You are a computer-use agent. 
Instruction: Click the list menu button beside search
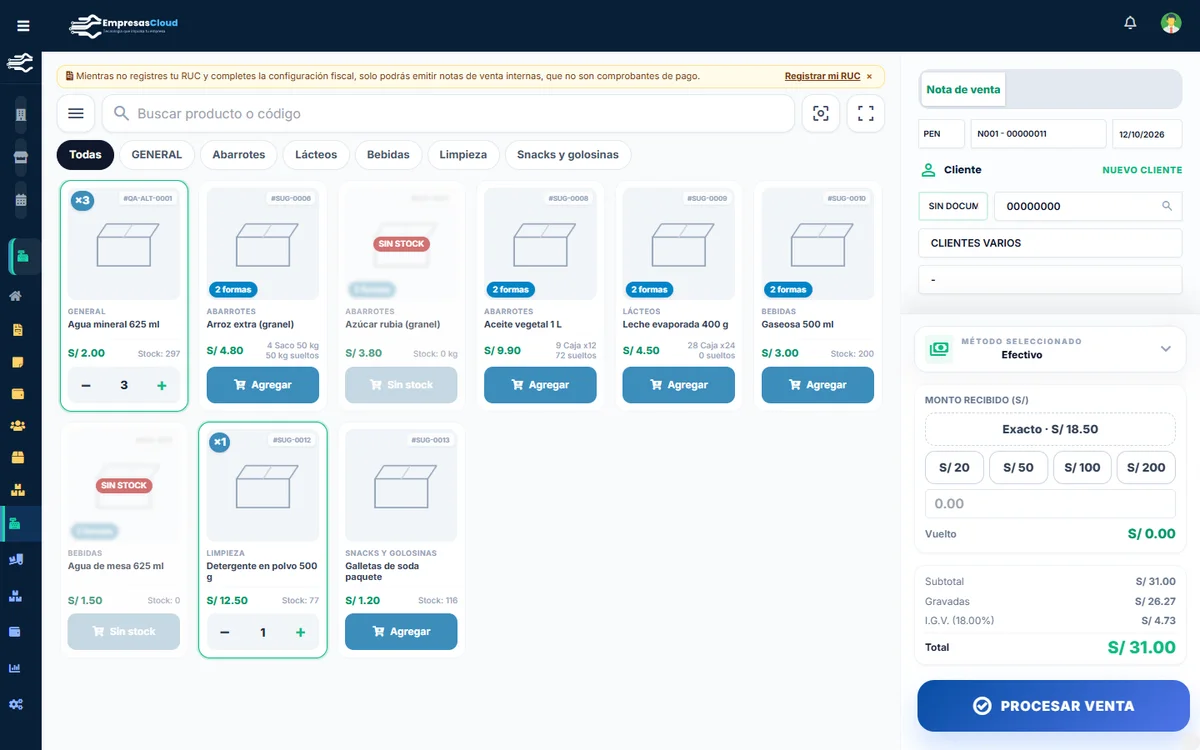[76, 113]
